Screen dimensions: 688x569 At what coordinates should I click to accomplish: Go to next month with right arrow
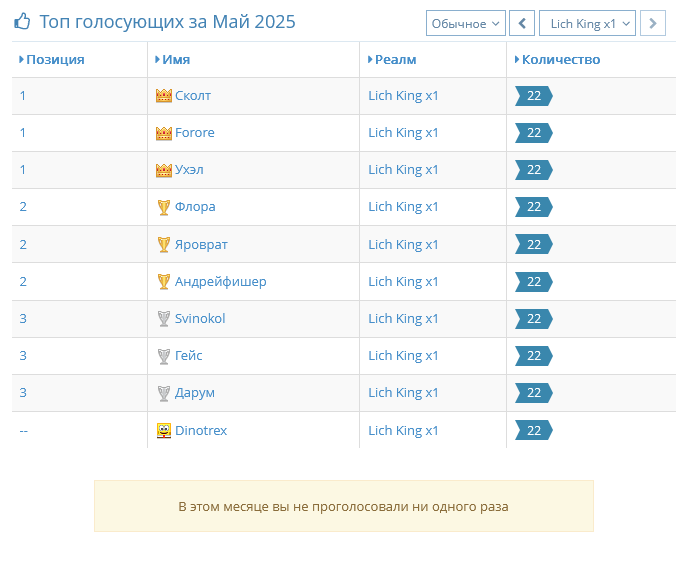point(652,23)
